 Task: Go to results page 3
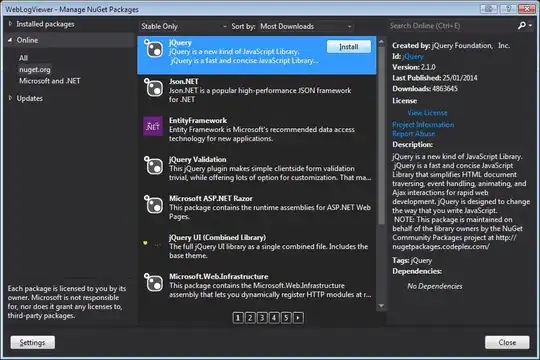262,318
